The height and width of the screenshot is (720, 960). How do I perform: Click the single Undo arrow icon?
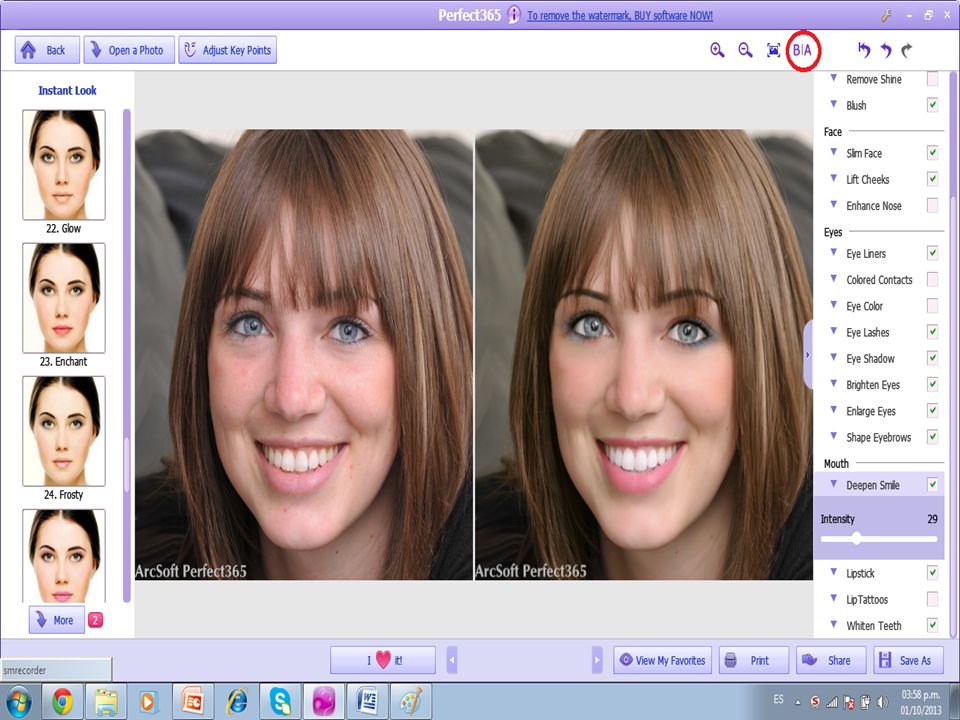886,50
